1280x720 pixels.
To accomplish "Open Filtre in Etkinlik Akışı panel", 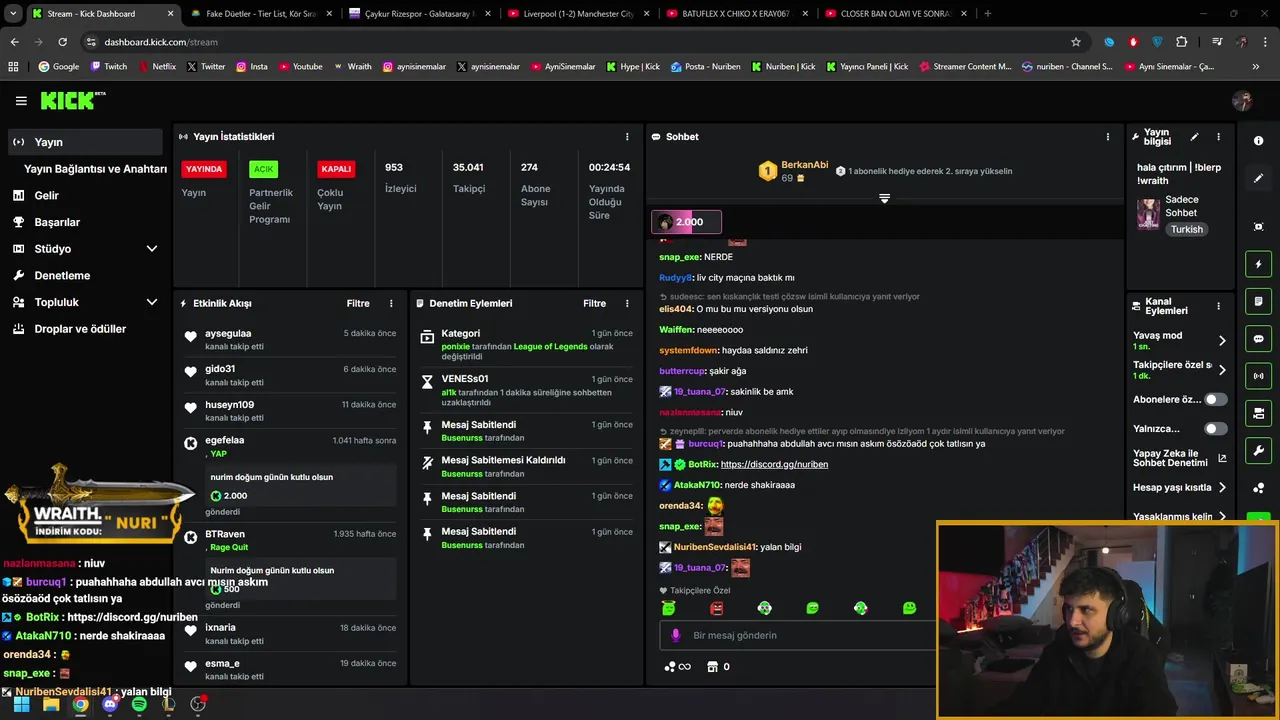I will 358,303.
